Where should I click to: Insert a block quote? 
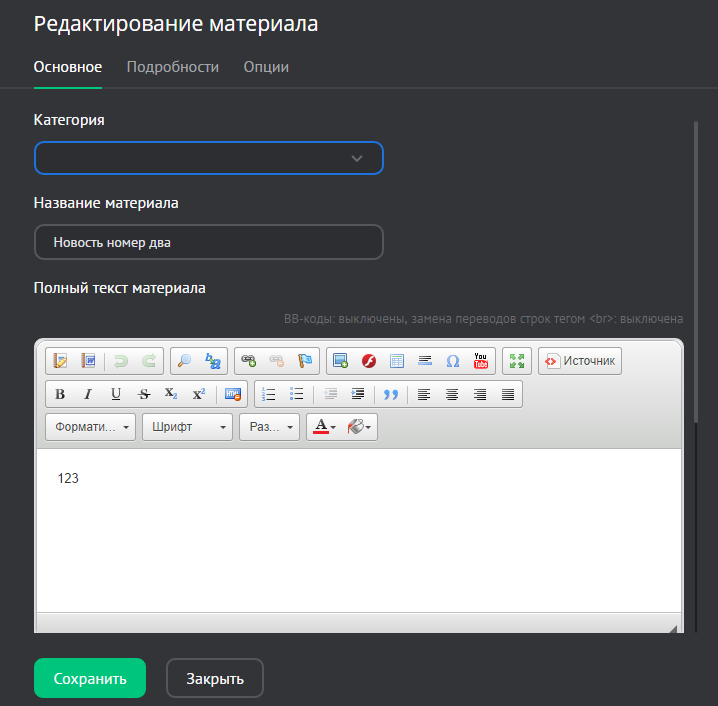point(391,394)
